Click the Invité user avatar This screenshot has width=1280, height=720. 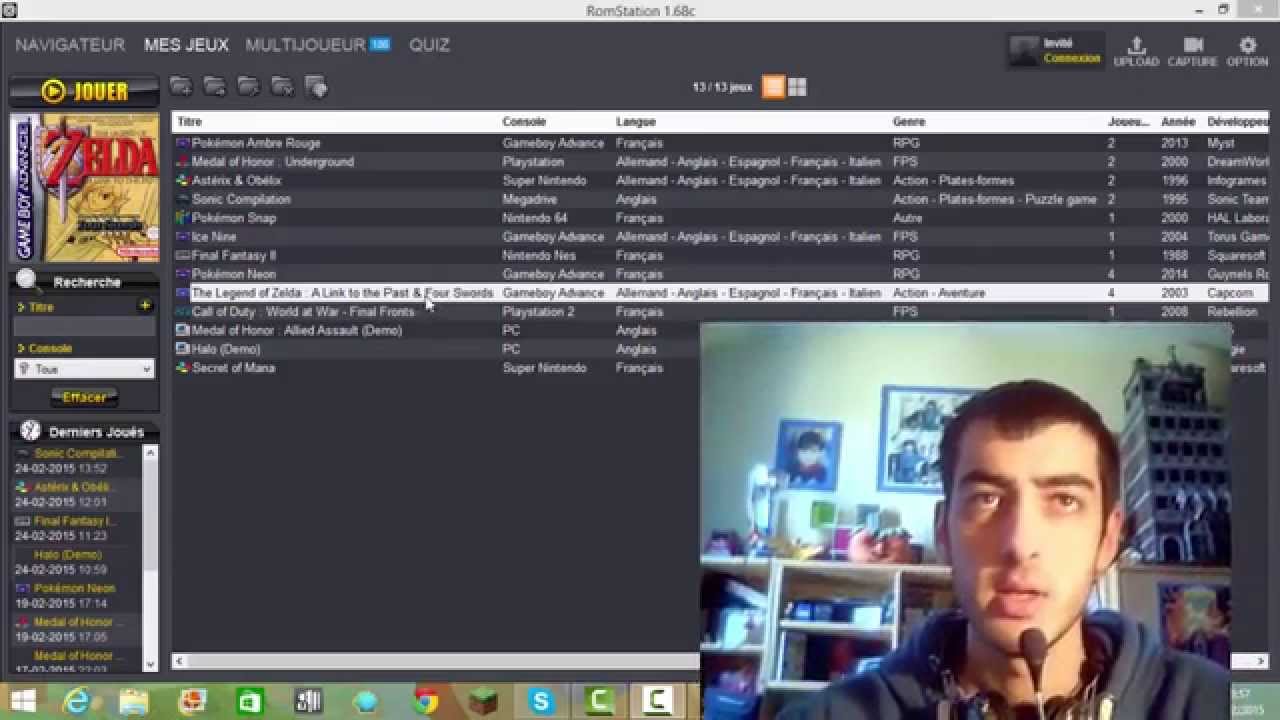coord(1024,51)
